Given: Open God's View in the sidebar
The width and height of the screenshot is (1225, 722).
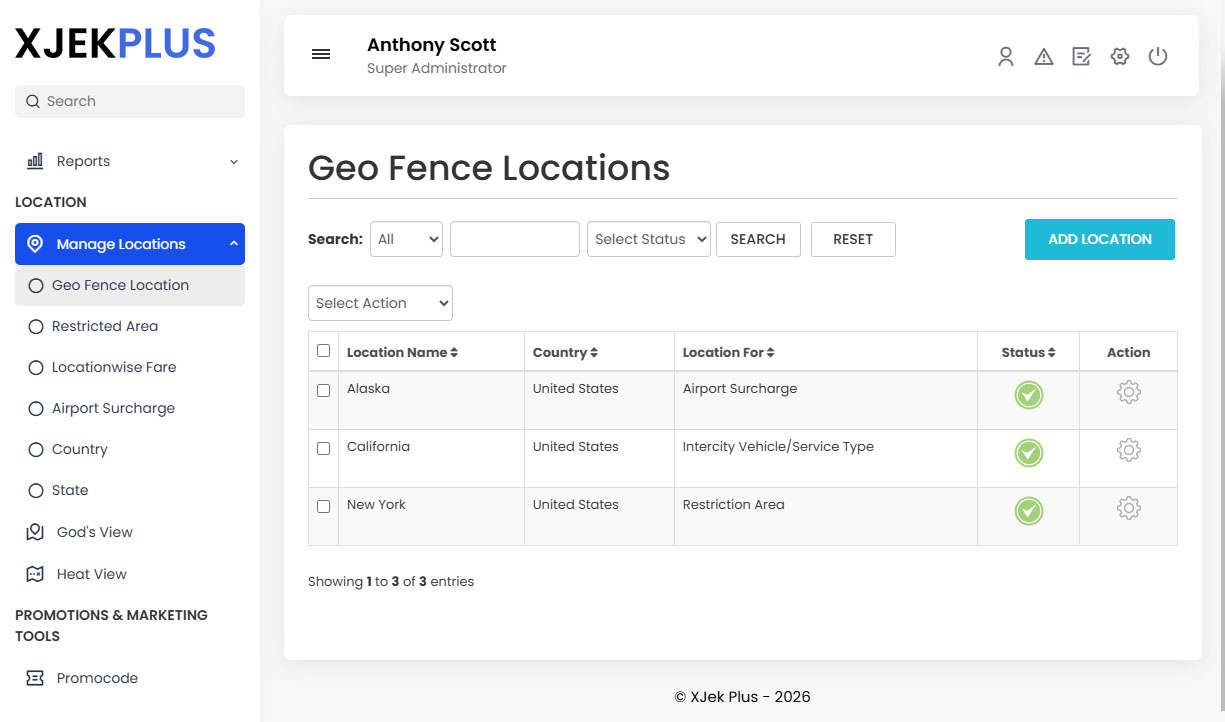Looking at the screenshot, I should pyautogui.click(x=92, y=531).
